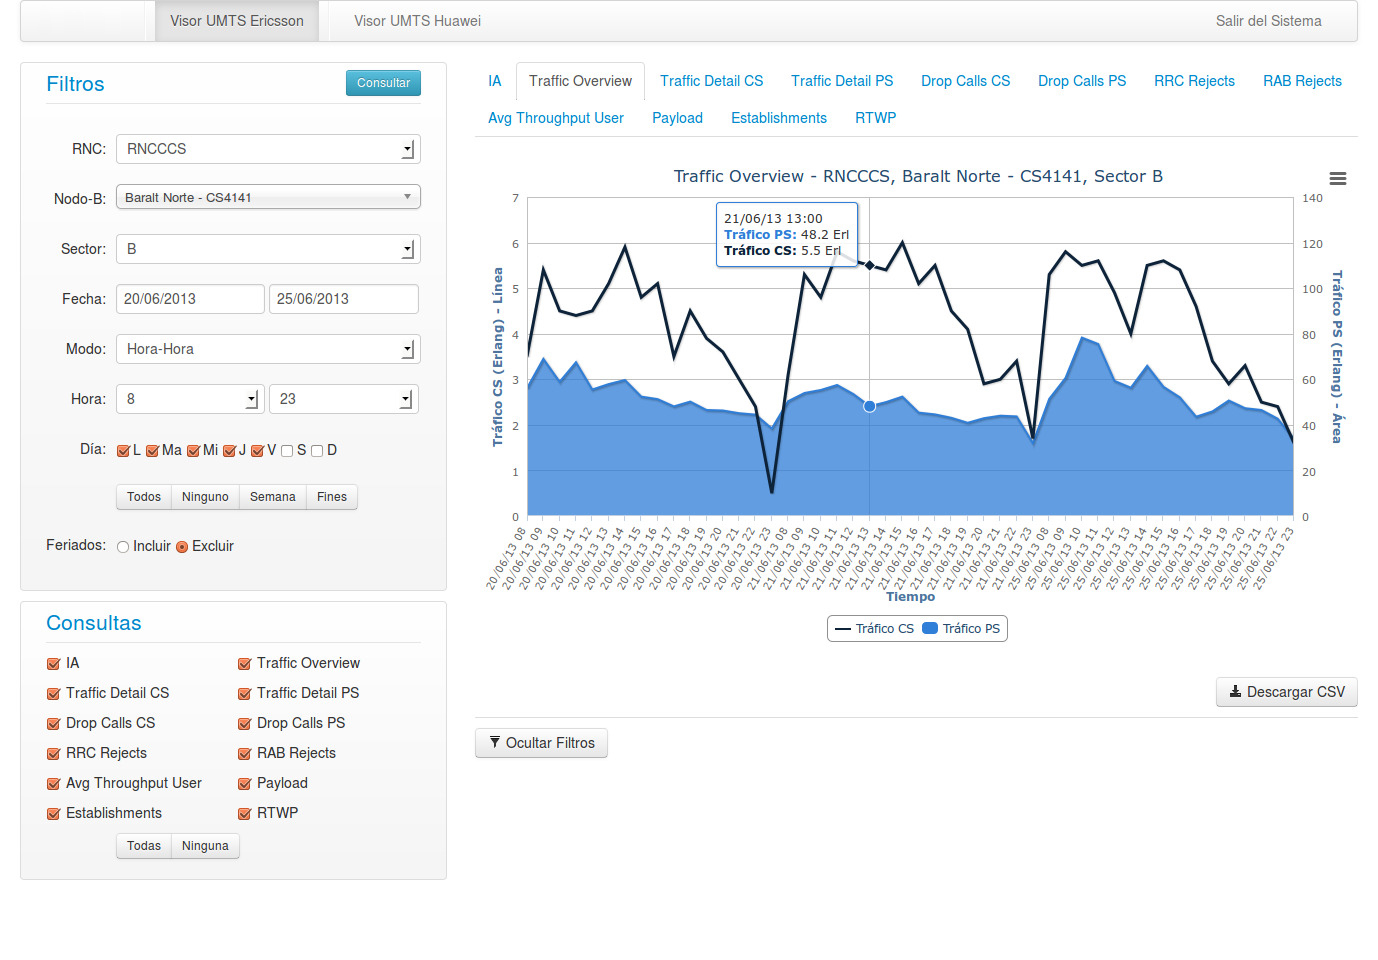Screen dimensions: 1378x960
Task: Uncheck Traffic Detail PS in Consultas
Action: click(244, 694)
